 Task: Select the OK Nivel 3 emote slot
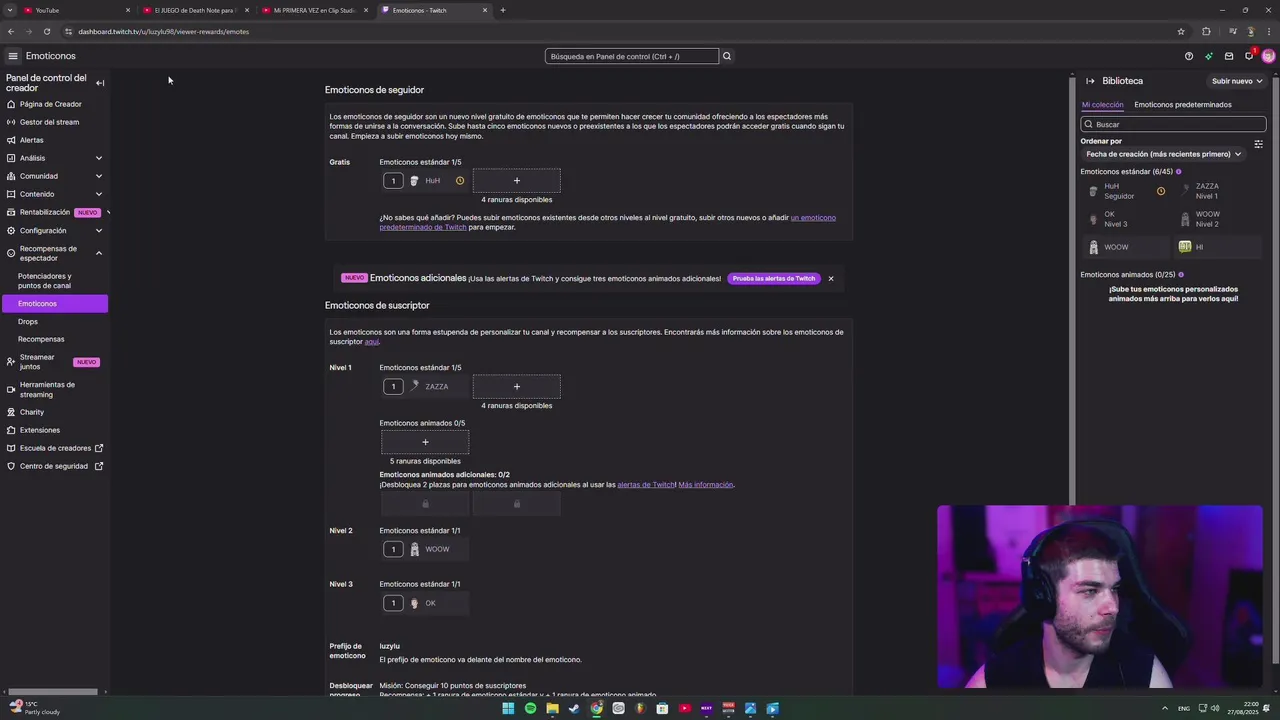(x=425, y=603)
